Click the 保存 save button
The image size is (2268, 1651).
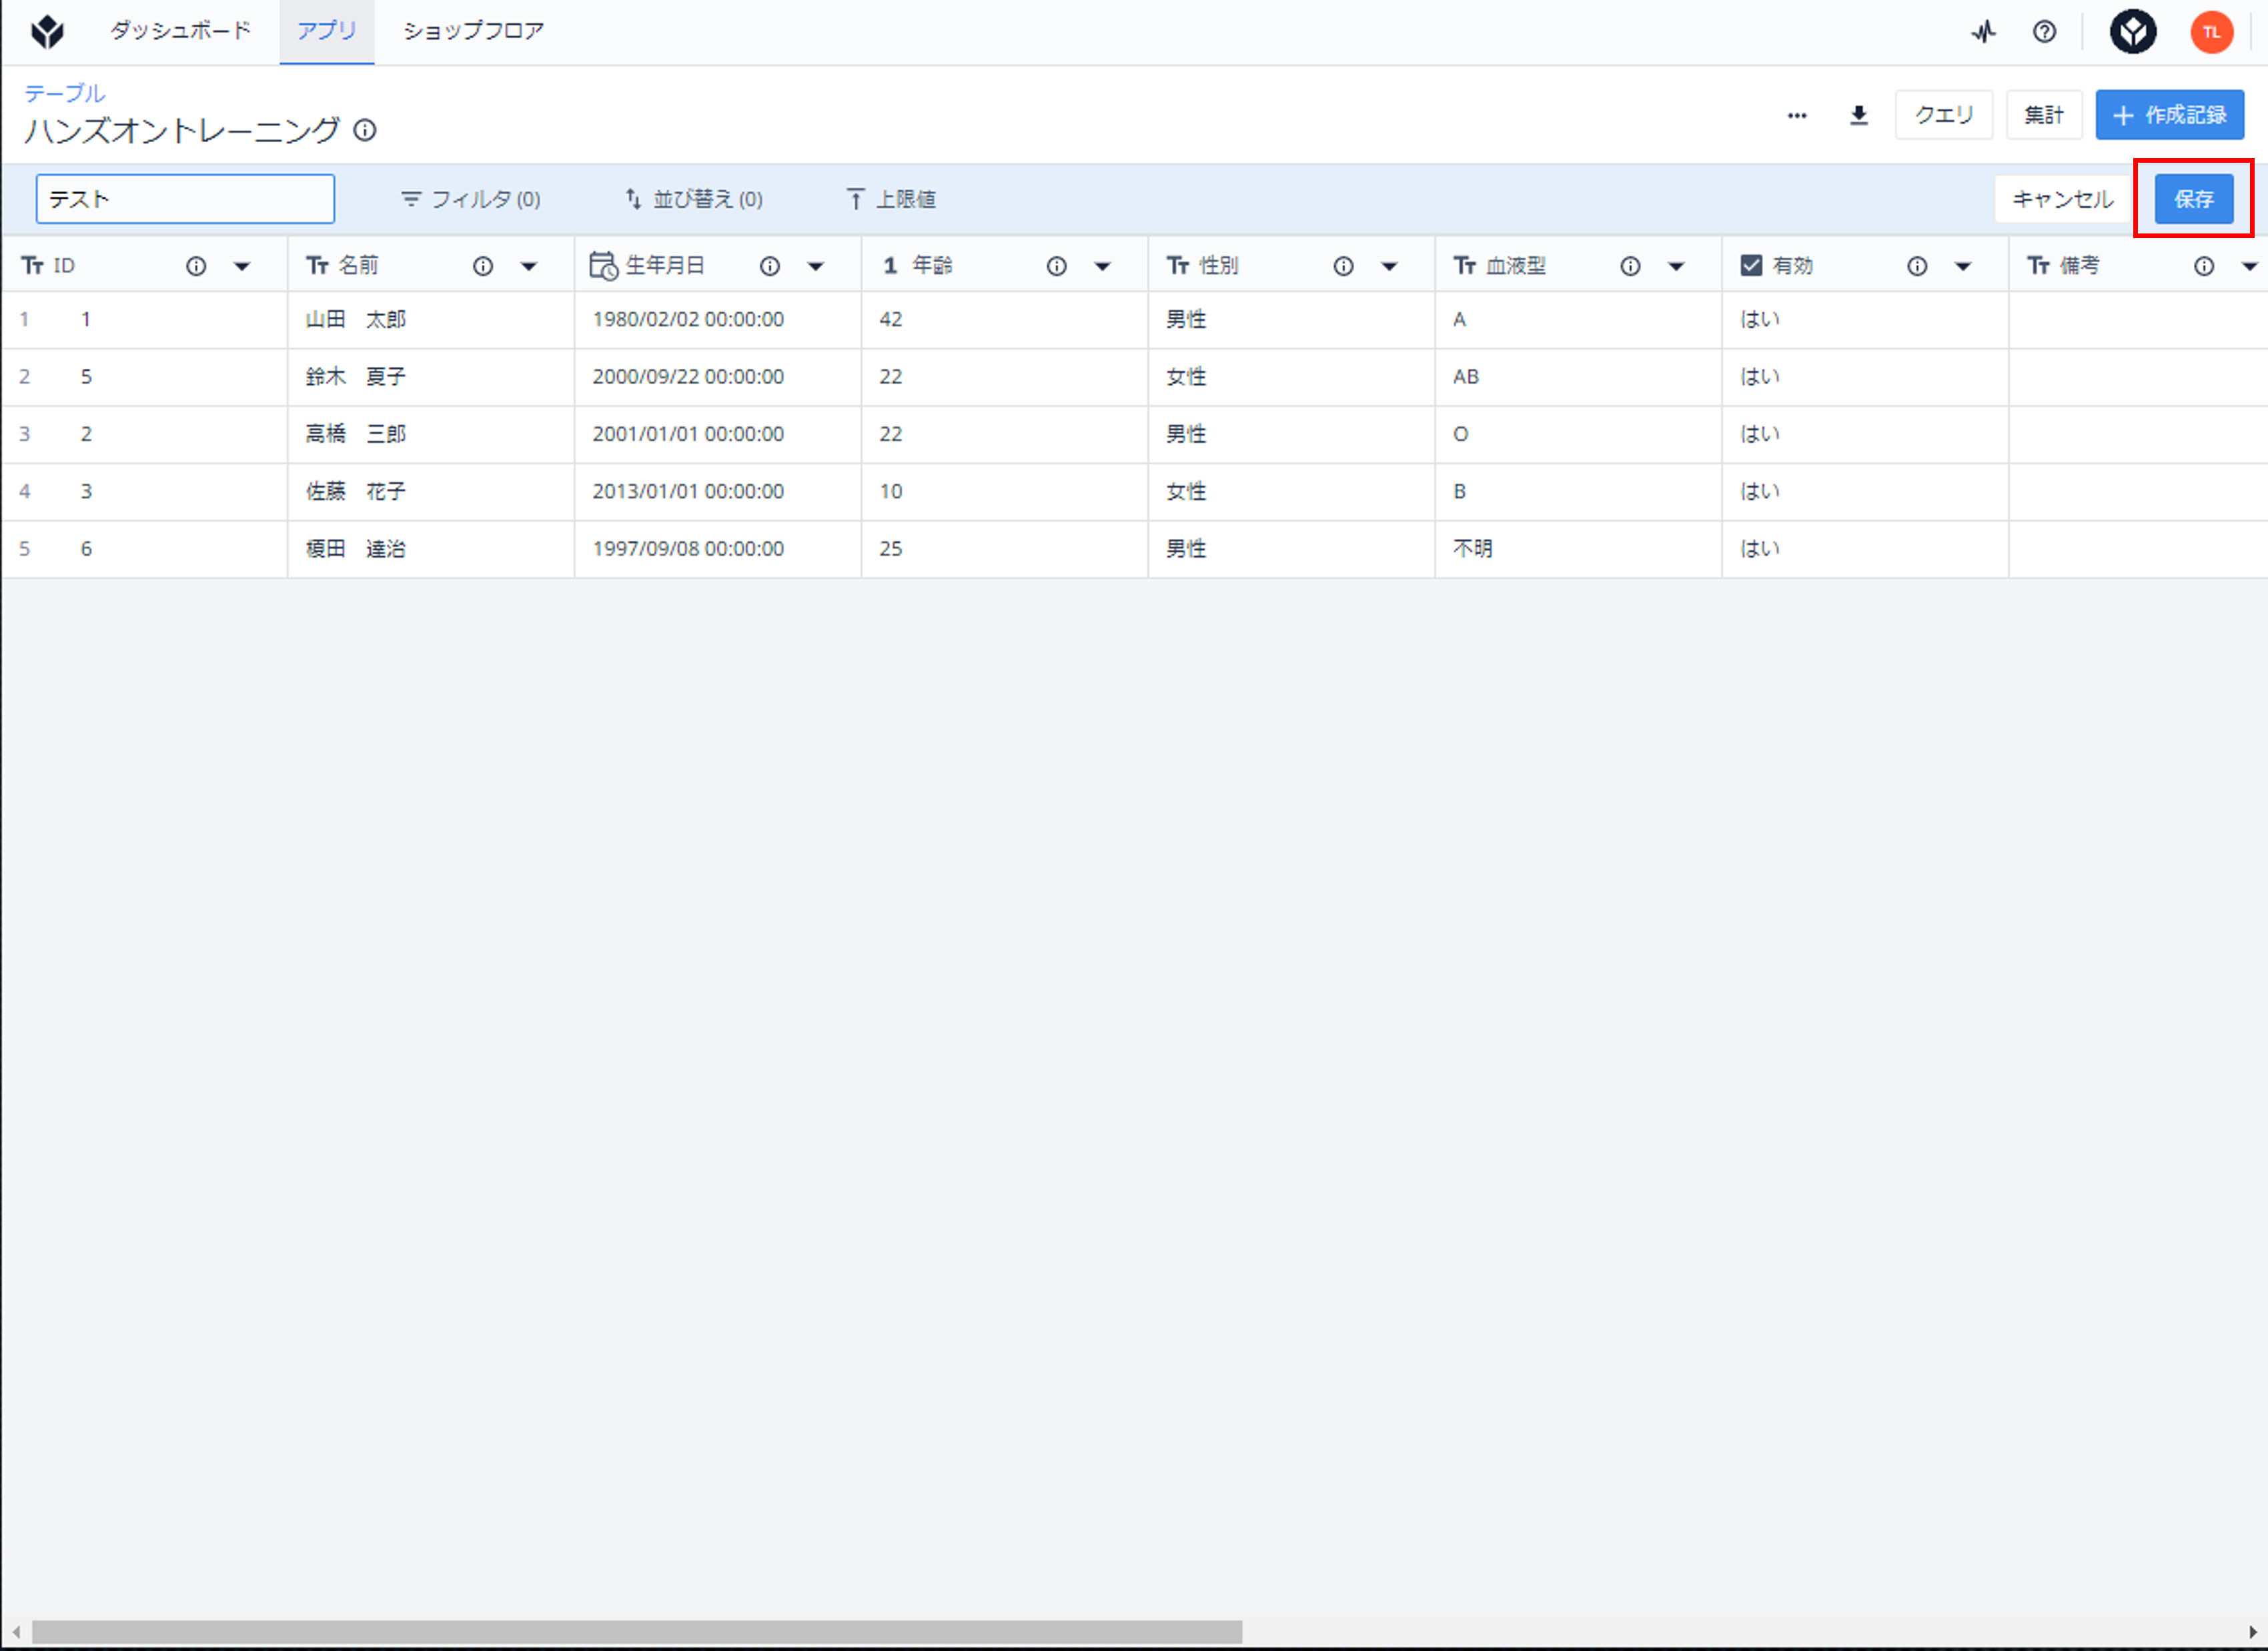tap(2193, 199)
